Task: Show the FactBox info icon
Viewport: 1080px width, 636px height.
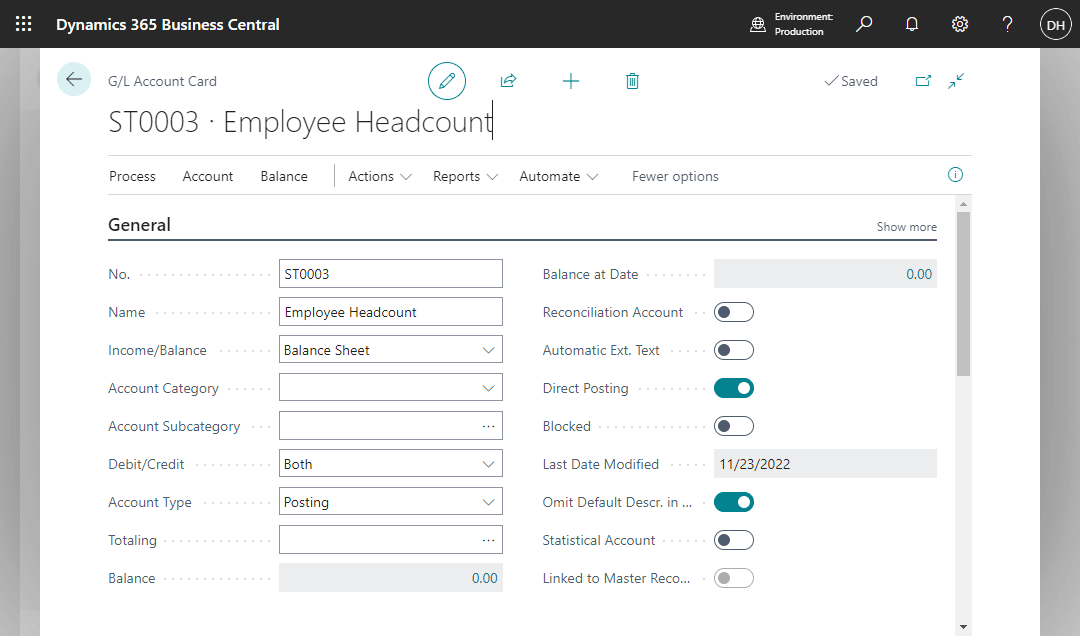Action: coord(955,175)
